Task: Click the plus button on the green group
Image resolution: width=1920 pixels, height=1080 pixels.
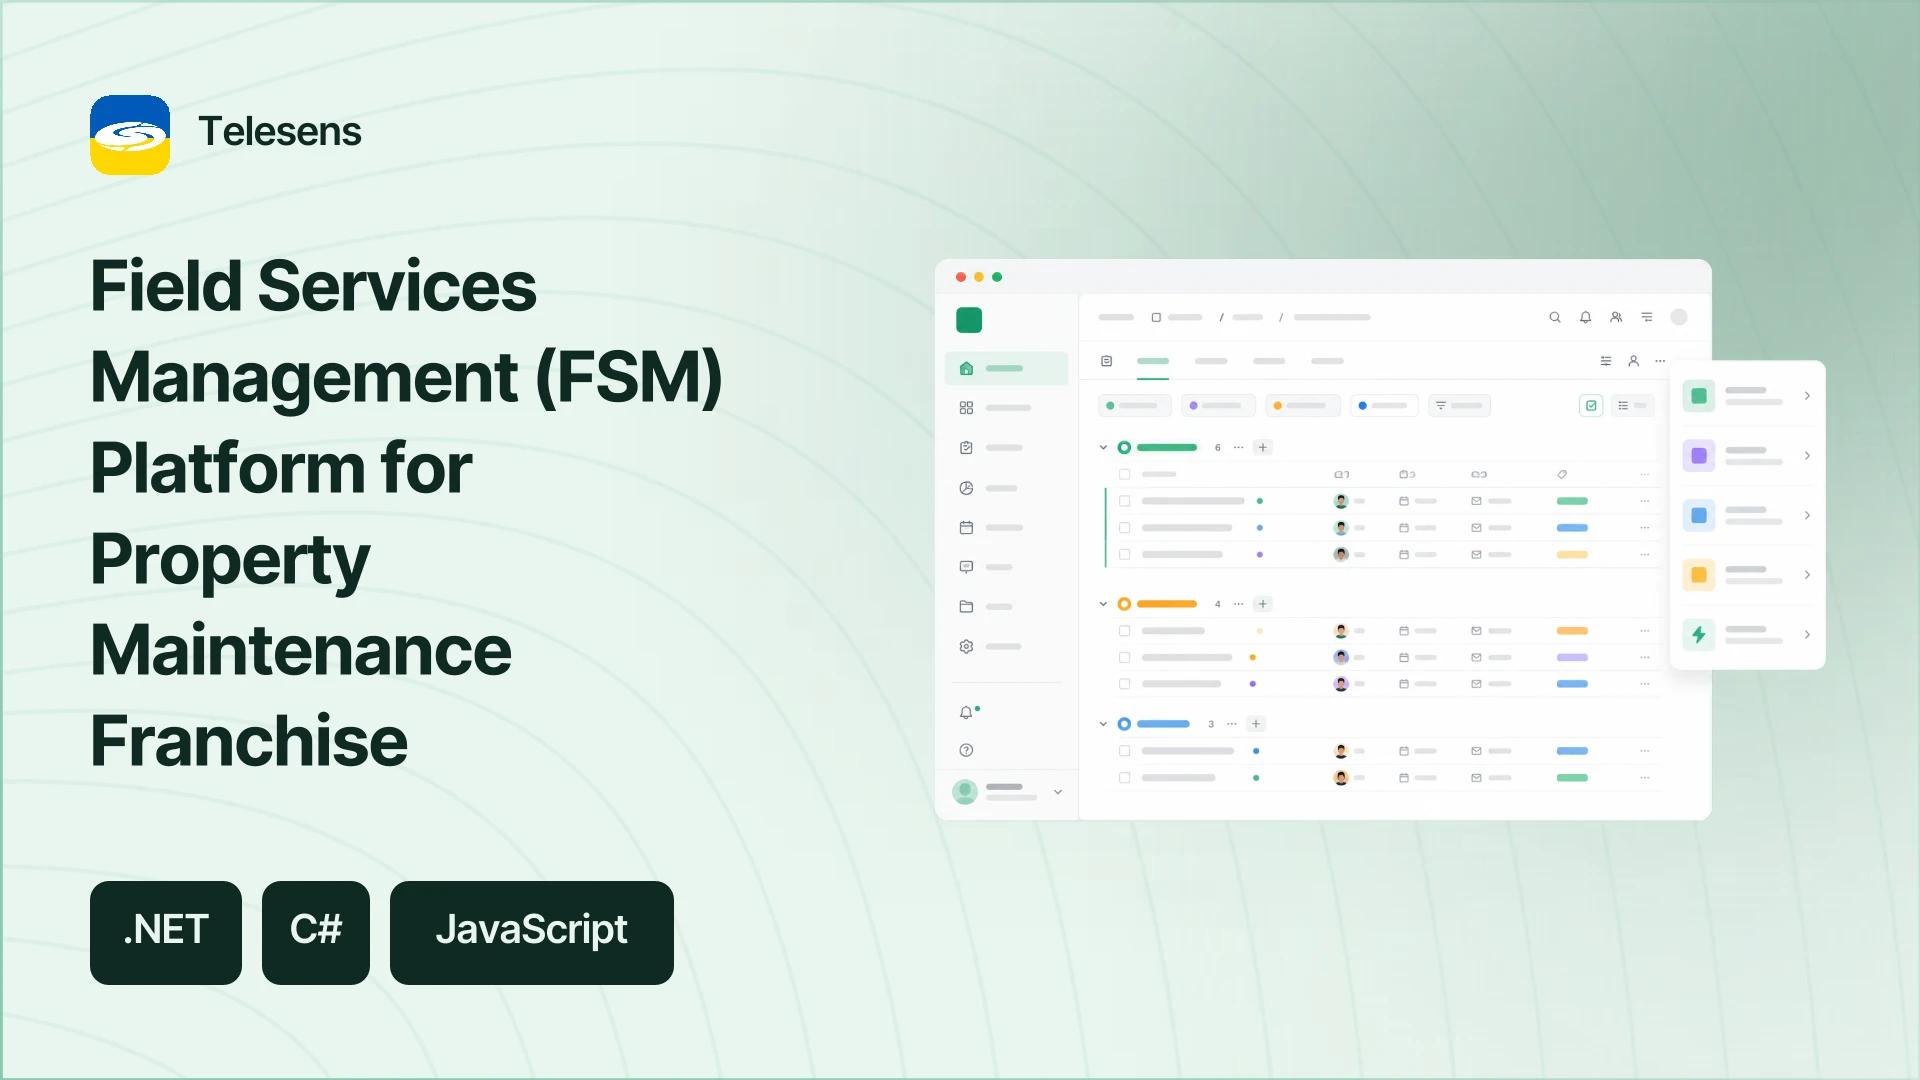Action: (x=1263, y=447)
